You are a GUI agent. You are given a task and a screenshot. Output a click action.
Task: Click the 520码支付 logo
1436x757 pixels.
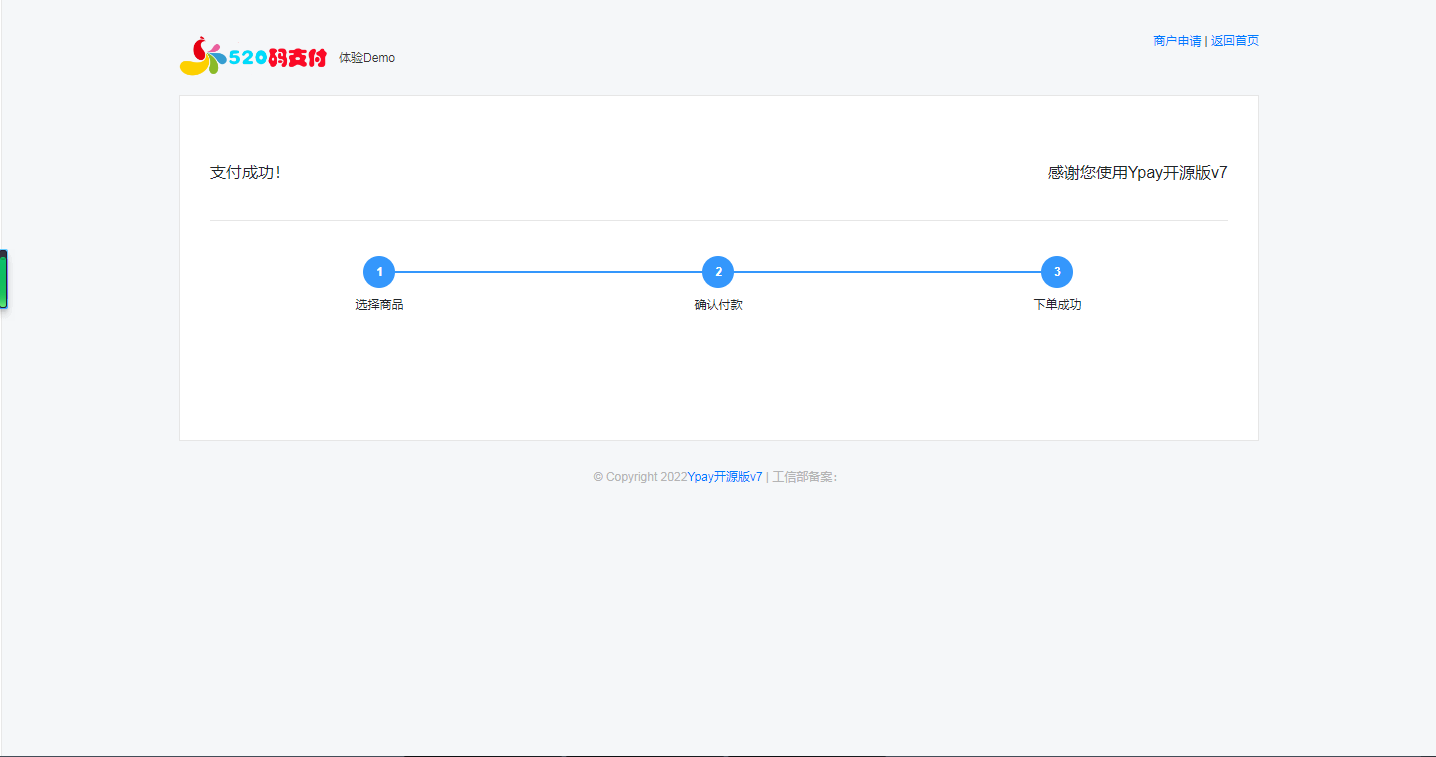(254, 56)
